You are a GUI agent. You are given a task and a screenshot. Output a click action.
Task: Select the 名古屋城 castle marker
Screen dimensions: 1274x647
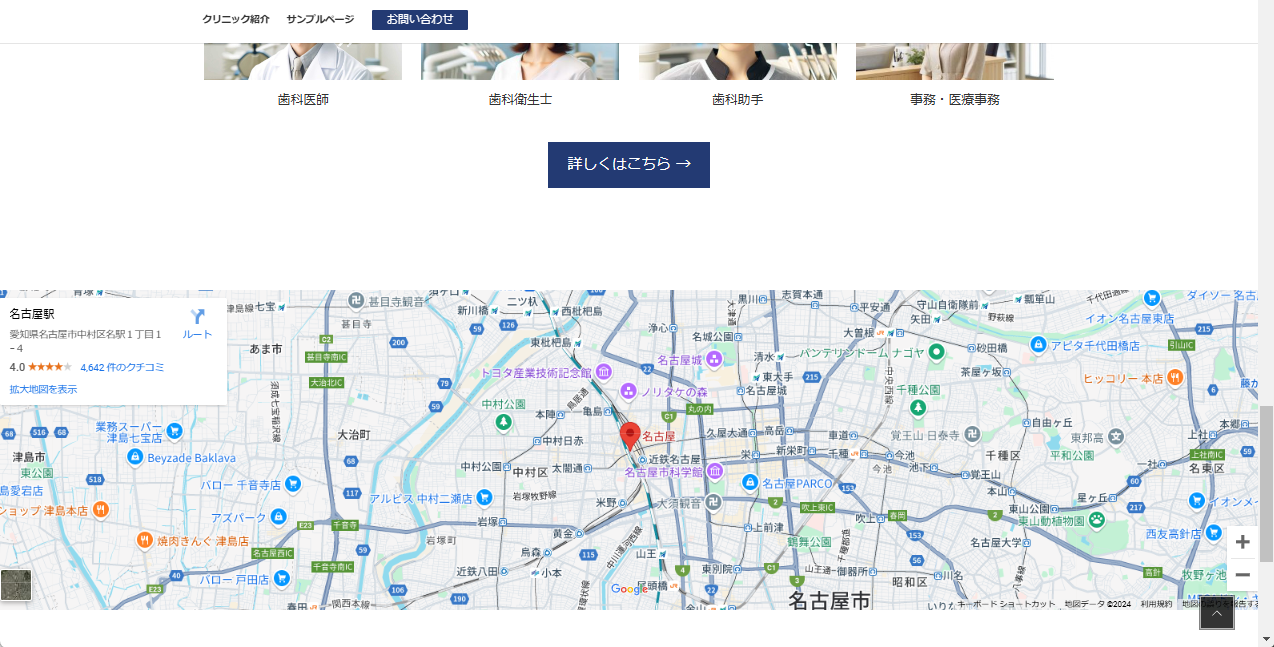point(714,359)
